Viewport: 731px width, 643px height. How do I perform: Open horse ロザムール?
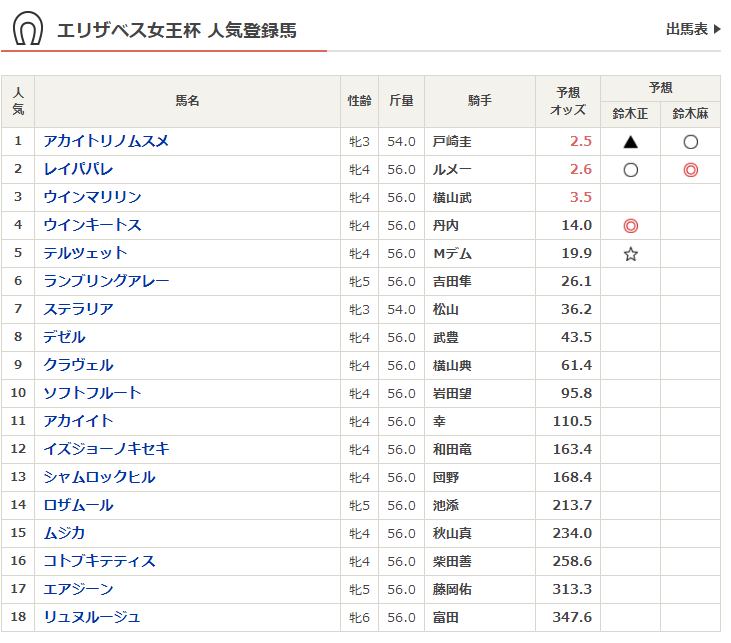coord(78,505)
